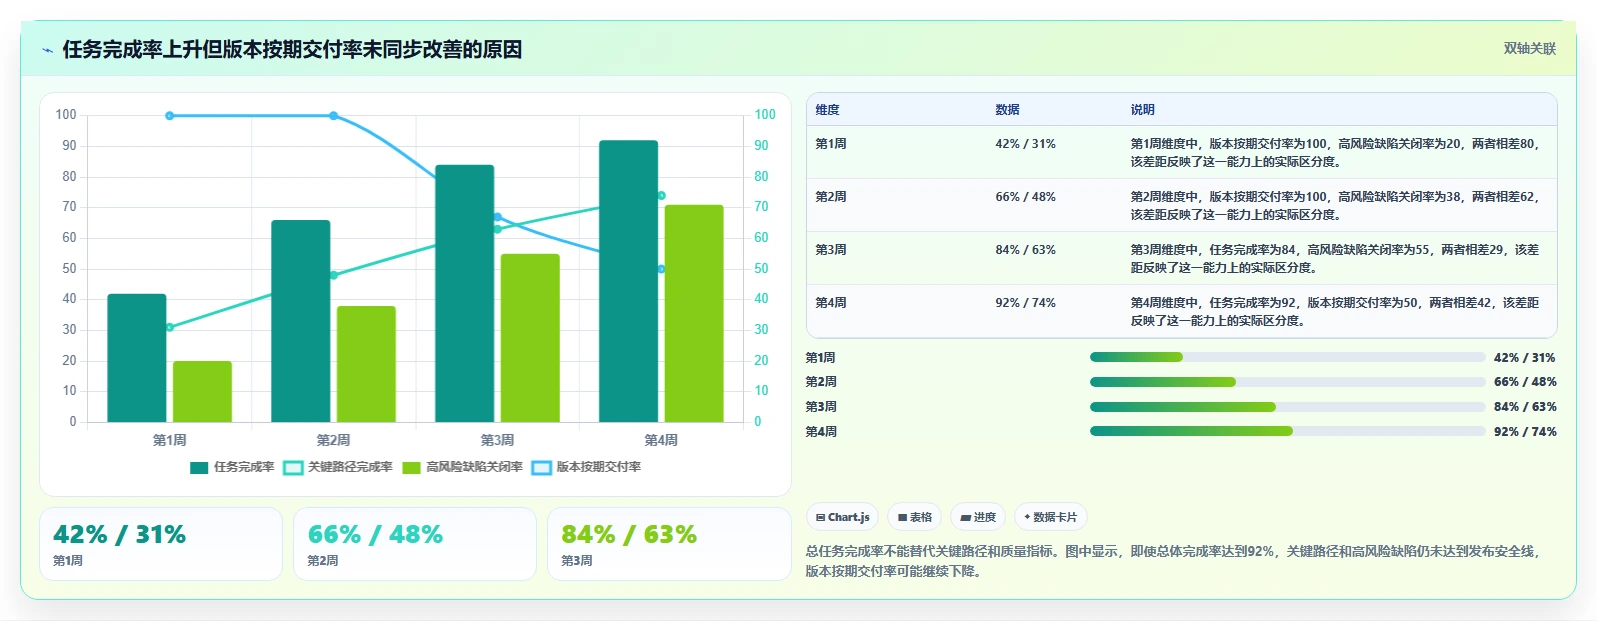Image resolution: width=1597 pixels, height=621 pixels.
Task: Click the teal line point at 第4周 near 74
Action: coord(661,196)
